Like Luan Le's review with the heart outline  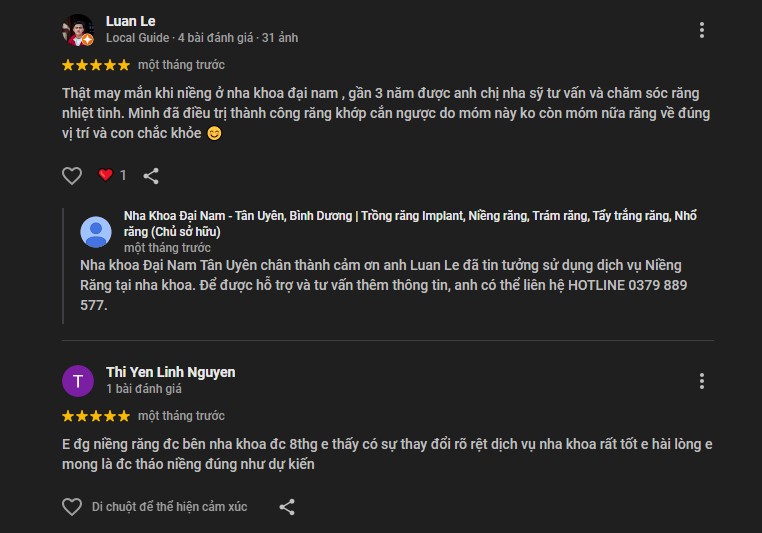(x=72, y=176)
